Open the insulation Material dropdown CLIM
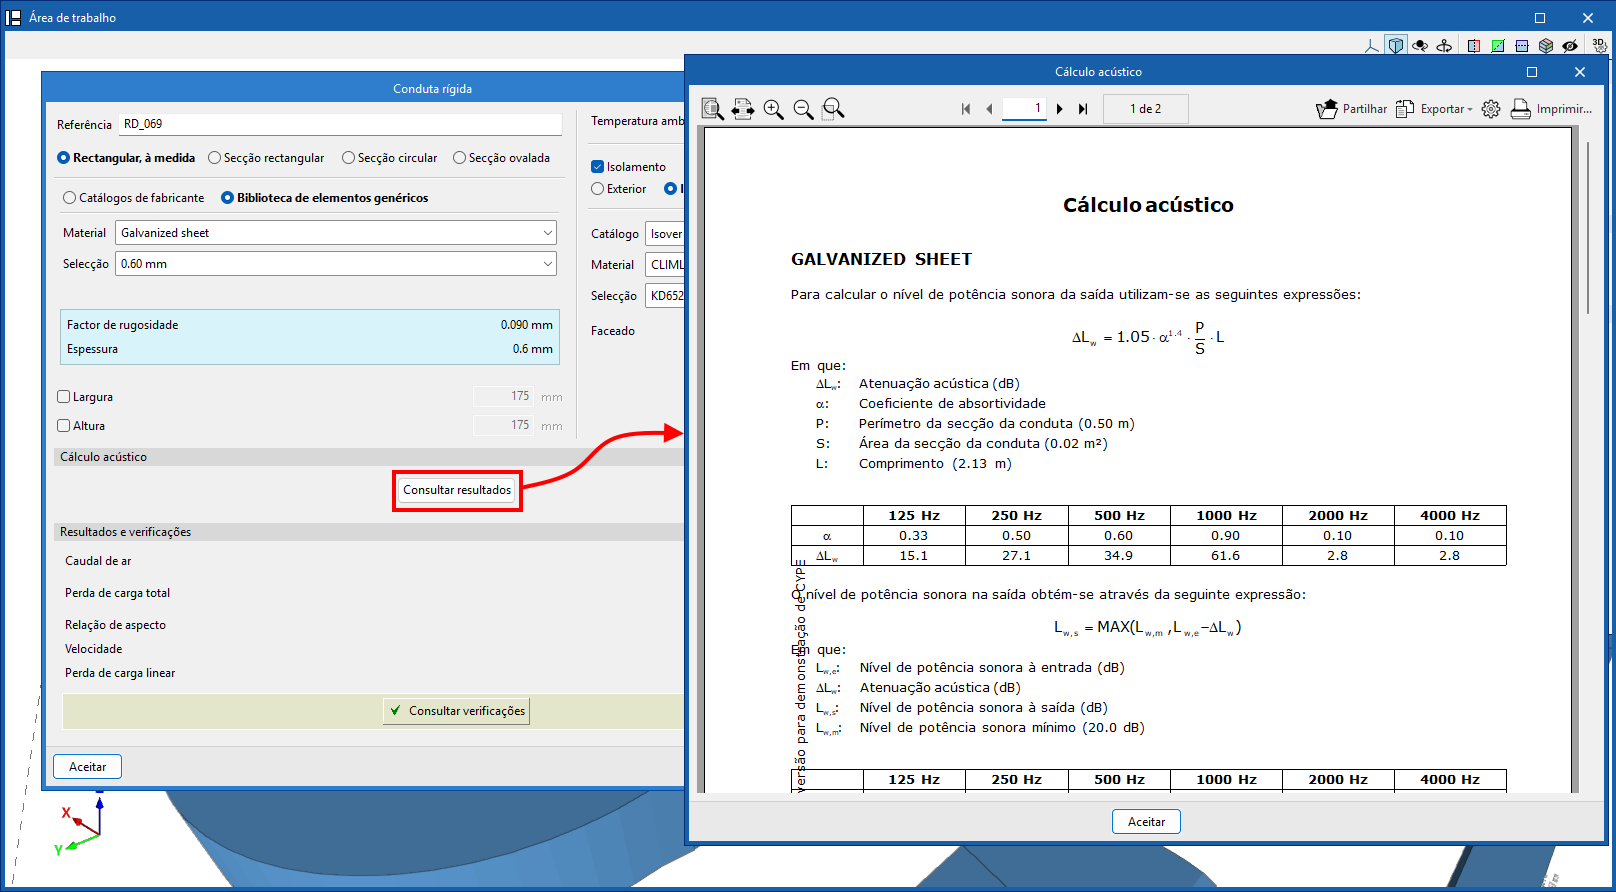 (665, 265)
